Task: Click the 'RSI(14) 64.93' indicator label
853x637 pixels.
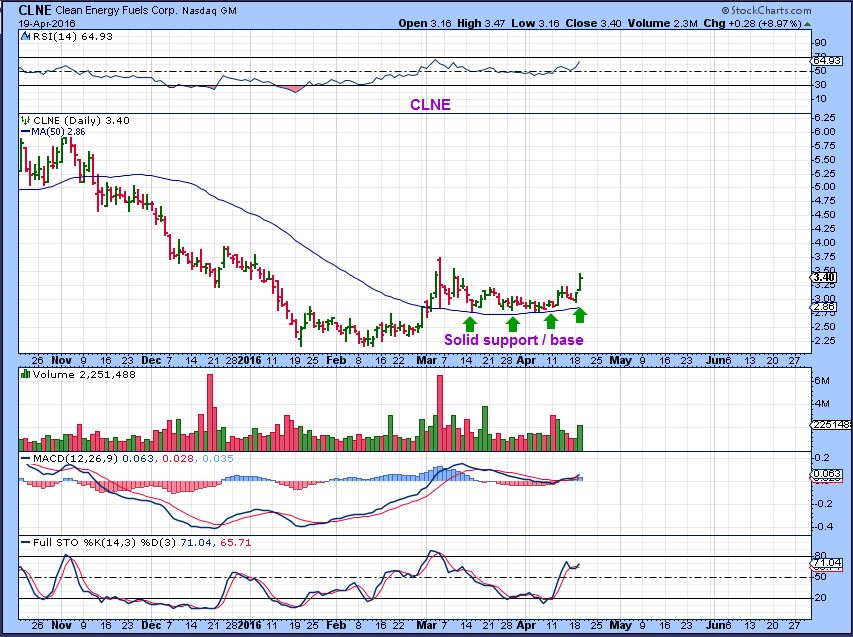Action: (73, 36)
